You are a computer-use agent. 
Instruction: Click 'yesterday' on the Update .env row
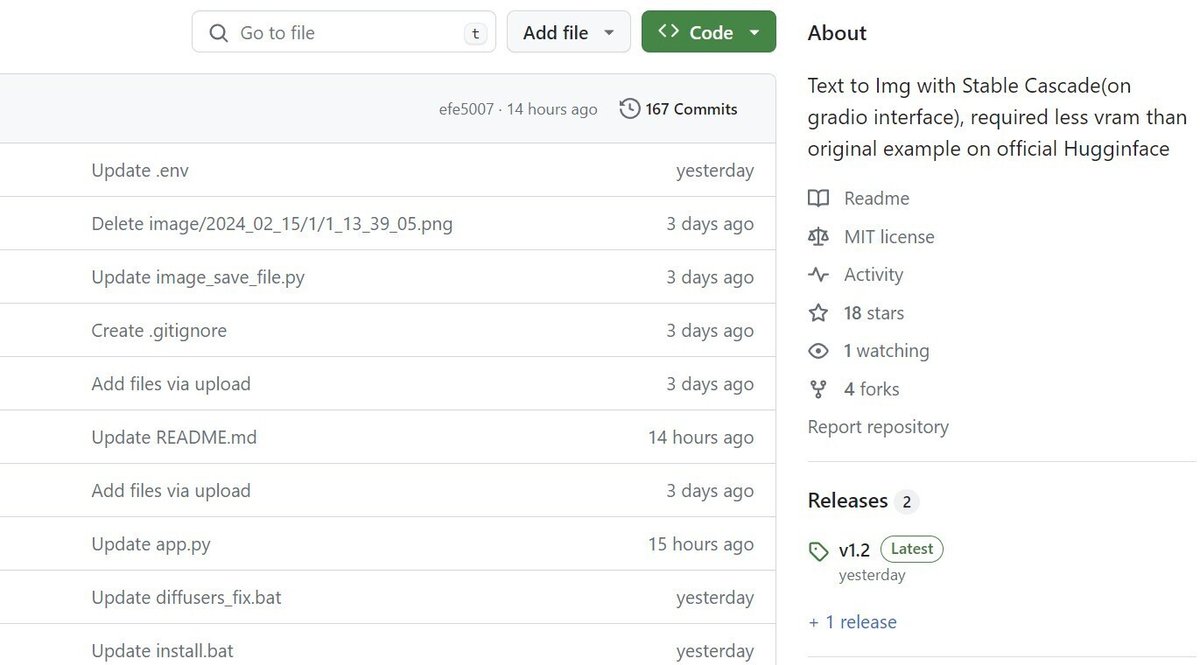tap(715, 171)
